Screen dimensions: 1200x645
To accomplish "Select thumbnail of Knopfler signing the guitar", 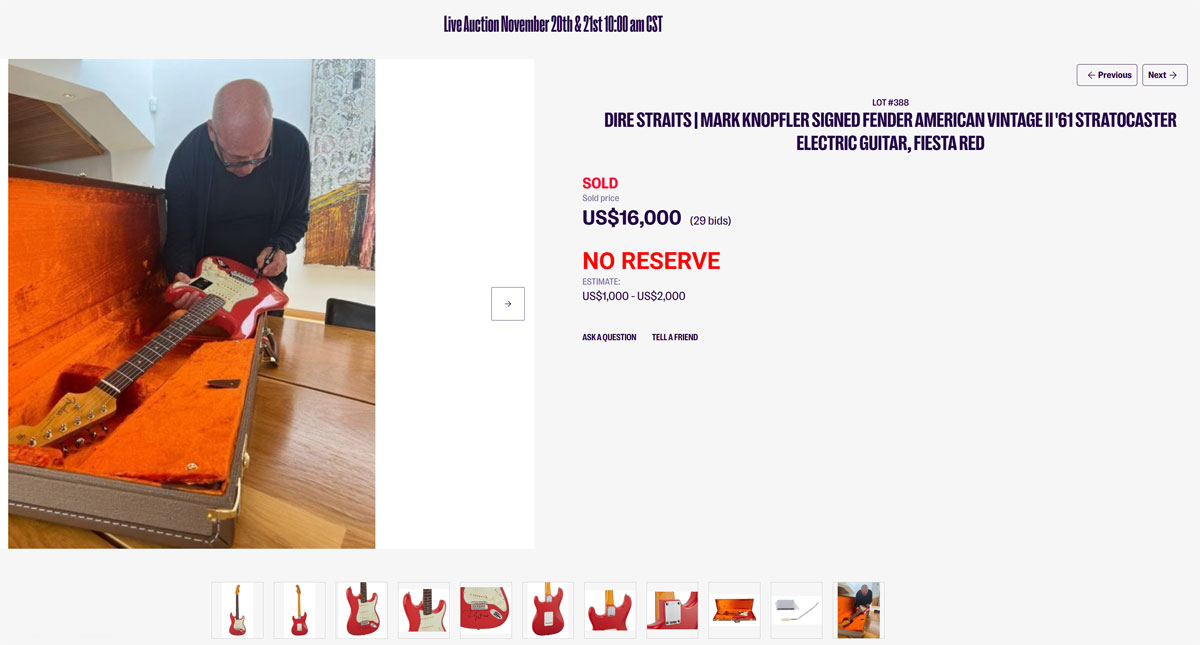I will pyautogui.click(x=858, y=610).
